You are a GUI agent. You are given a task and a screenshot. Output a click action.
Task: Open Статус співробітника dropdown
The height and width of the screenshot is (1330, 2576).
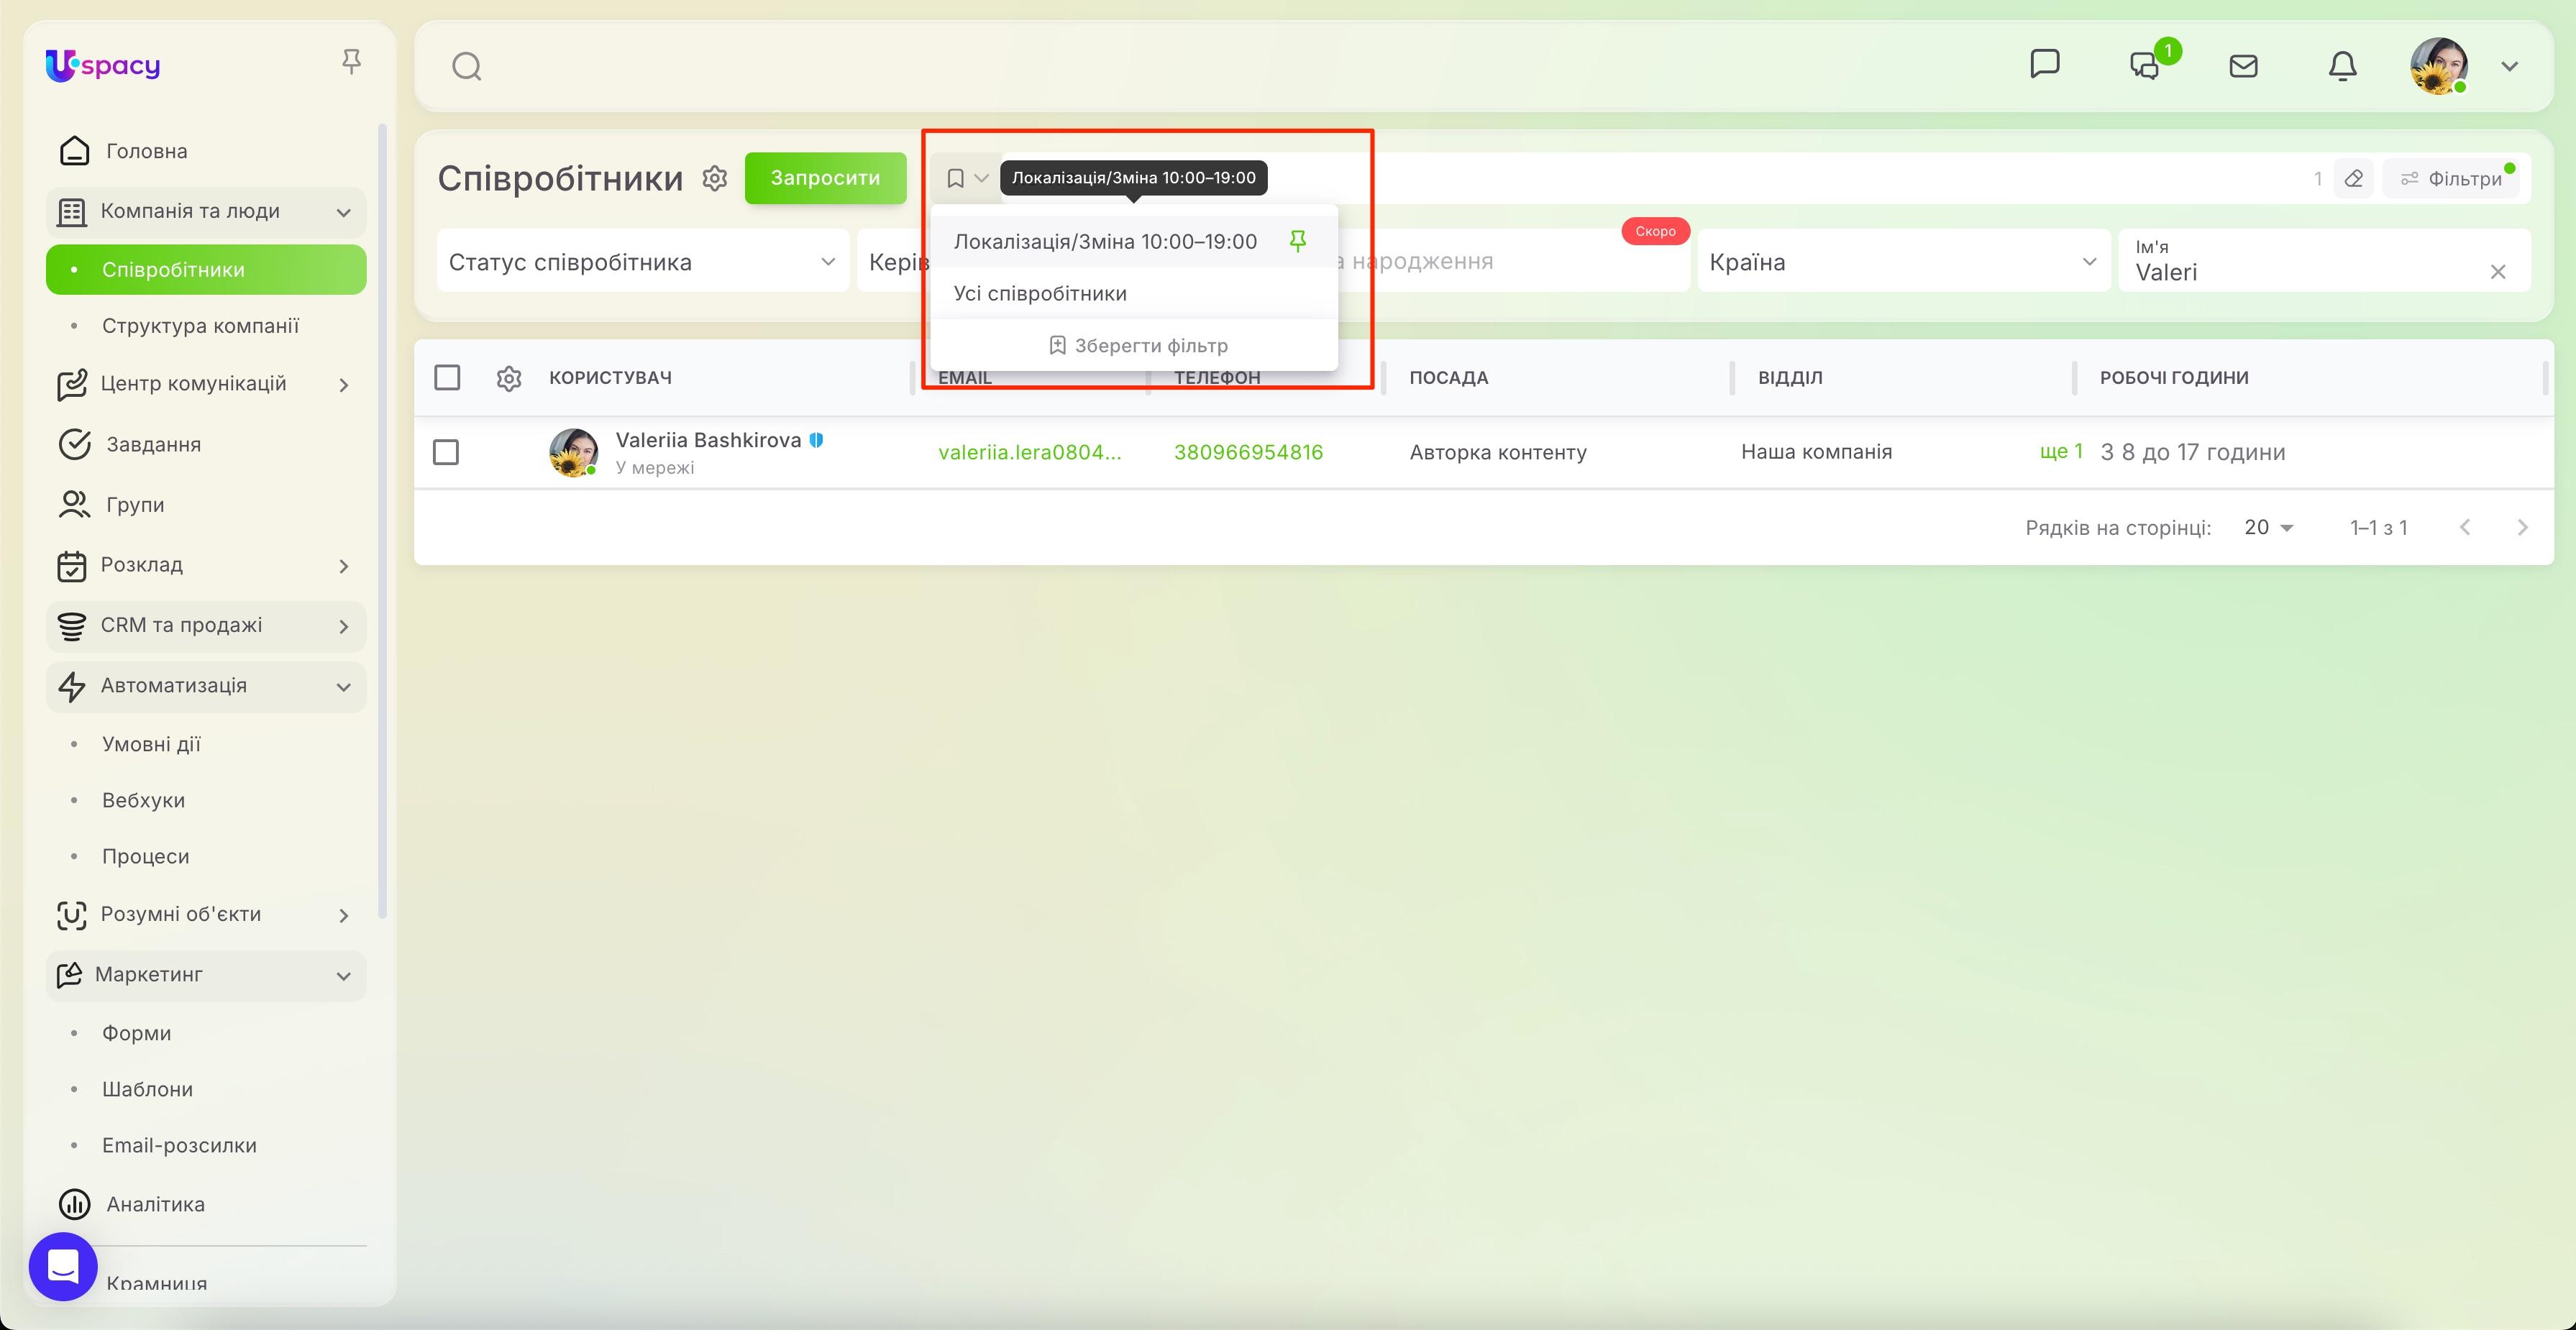pos(643,261)
